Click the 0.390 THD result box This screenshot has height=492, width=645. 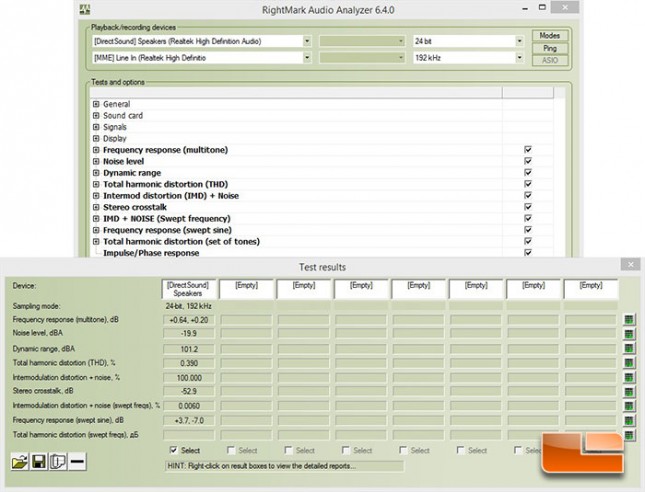pos(189,363)
